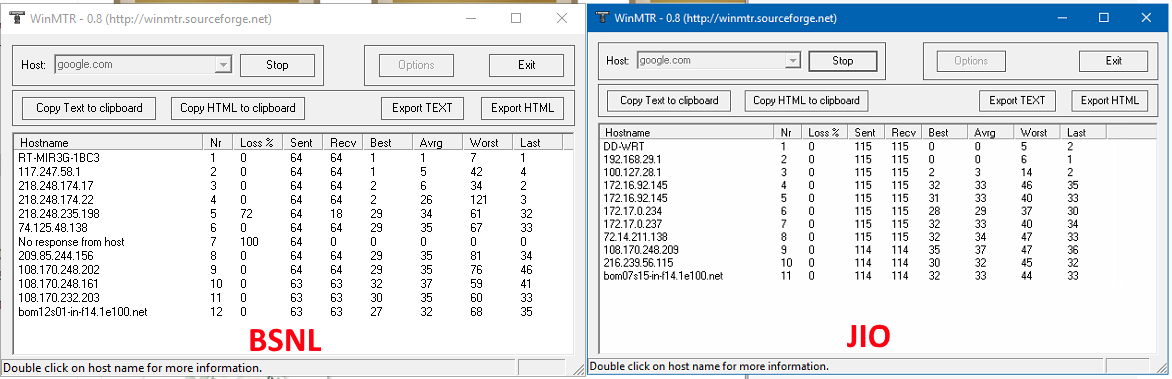Exit the BSNL WinMTR window
Screen dimensions: 1172x379
pos(526,65)
